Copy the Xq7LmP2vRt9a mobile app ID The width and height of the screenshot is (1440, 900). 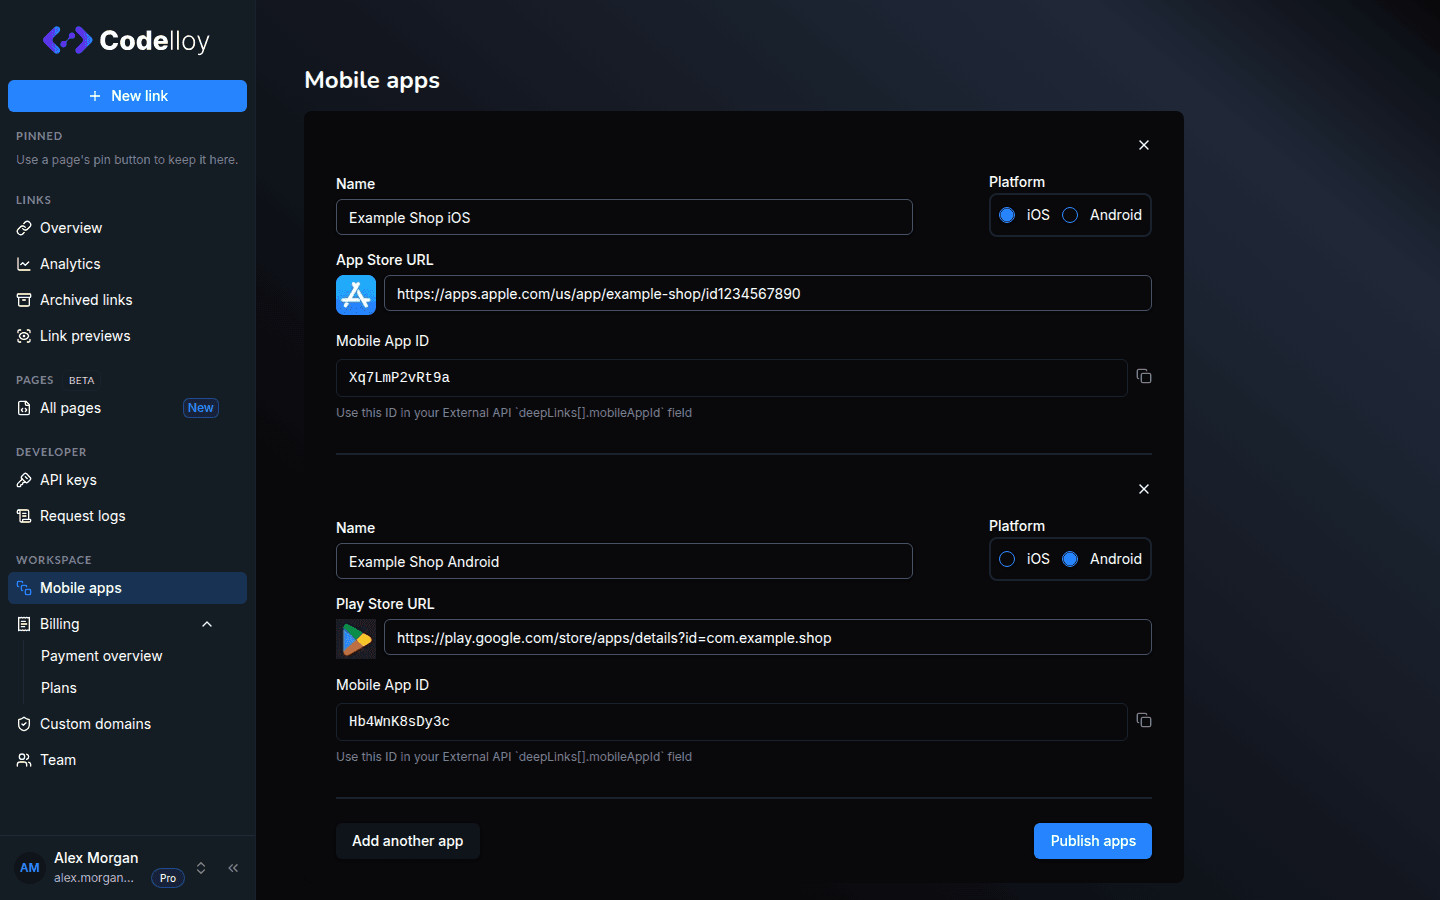click(1144, 377)
